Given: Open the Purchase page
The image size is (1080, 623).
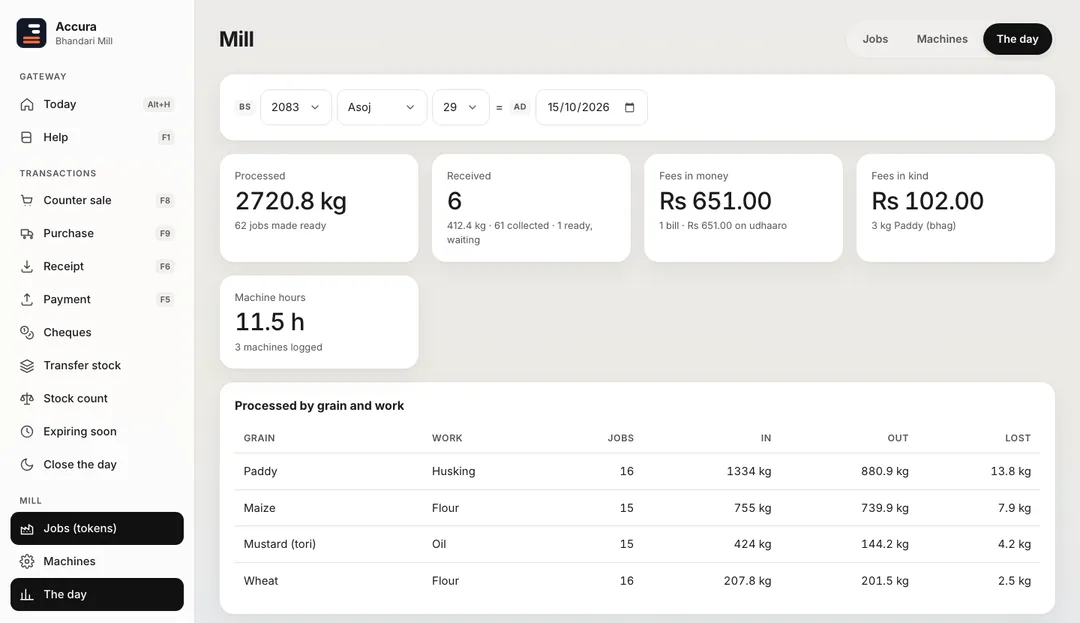Looking at the screenshot, I should [97, 233].
